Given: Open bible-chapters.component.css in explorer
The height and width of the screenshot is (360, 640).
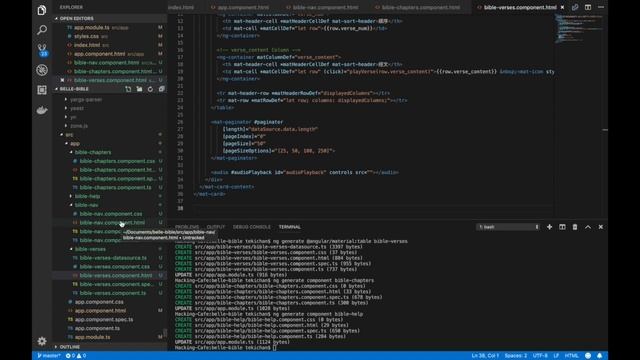Looking at the screenshot, I should point(109,161).
